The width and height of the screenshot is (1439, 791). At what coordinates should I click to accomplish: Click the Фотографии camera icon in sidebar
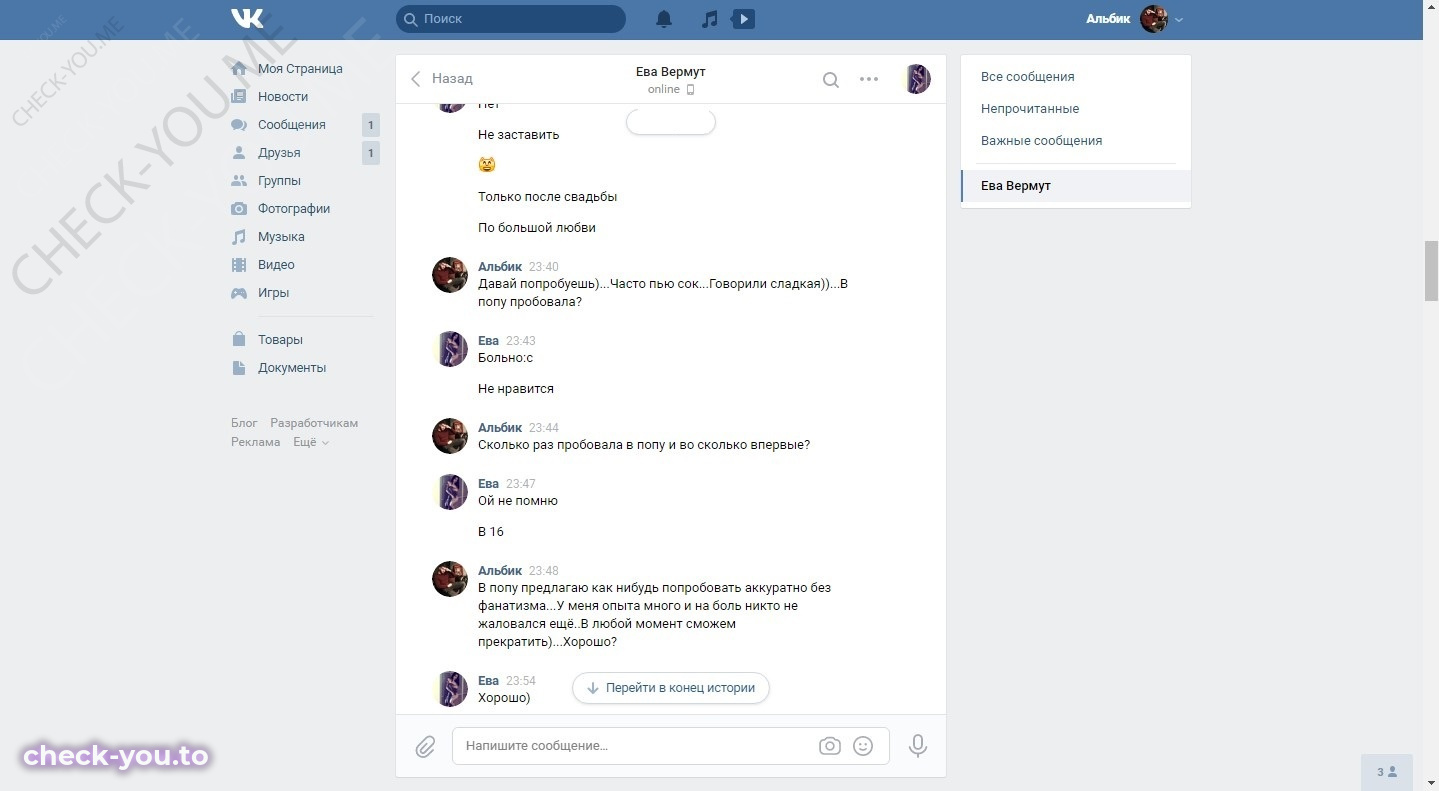coord(239,209)
